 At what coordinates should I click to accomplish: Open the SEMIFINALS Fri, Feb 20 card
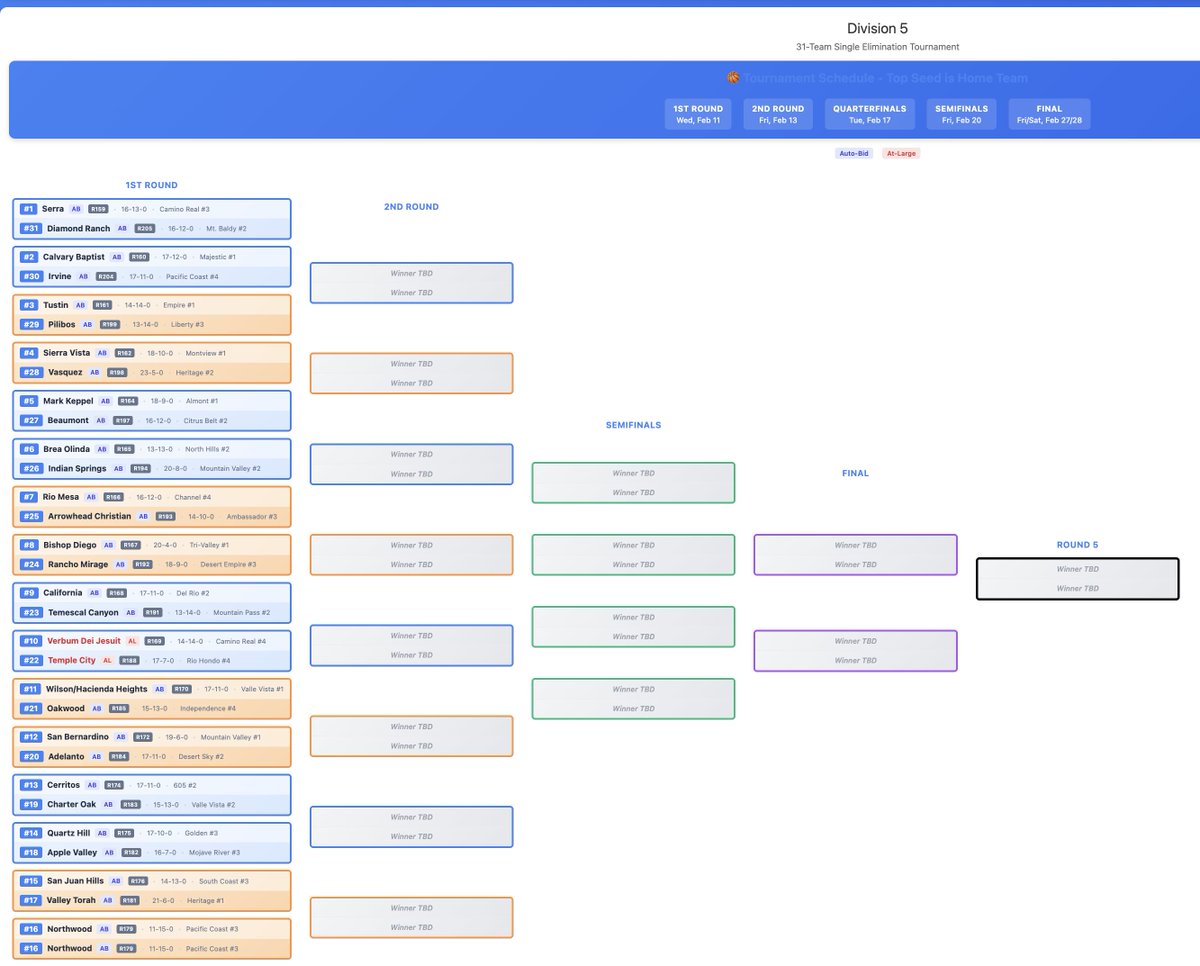coord(961,114)
